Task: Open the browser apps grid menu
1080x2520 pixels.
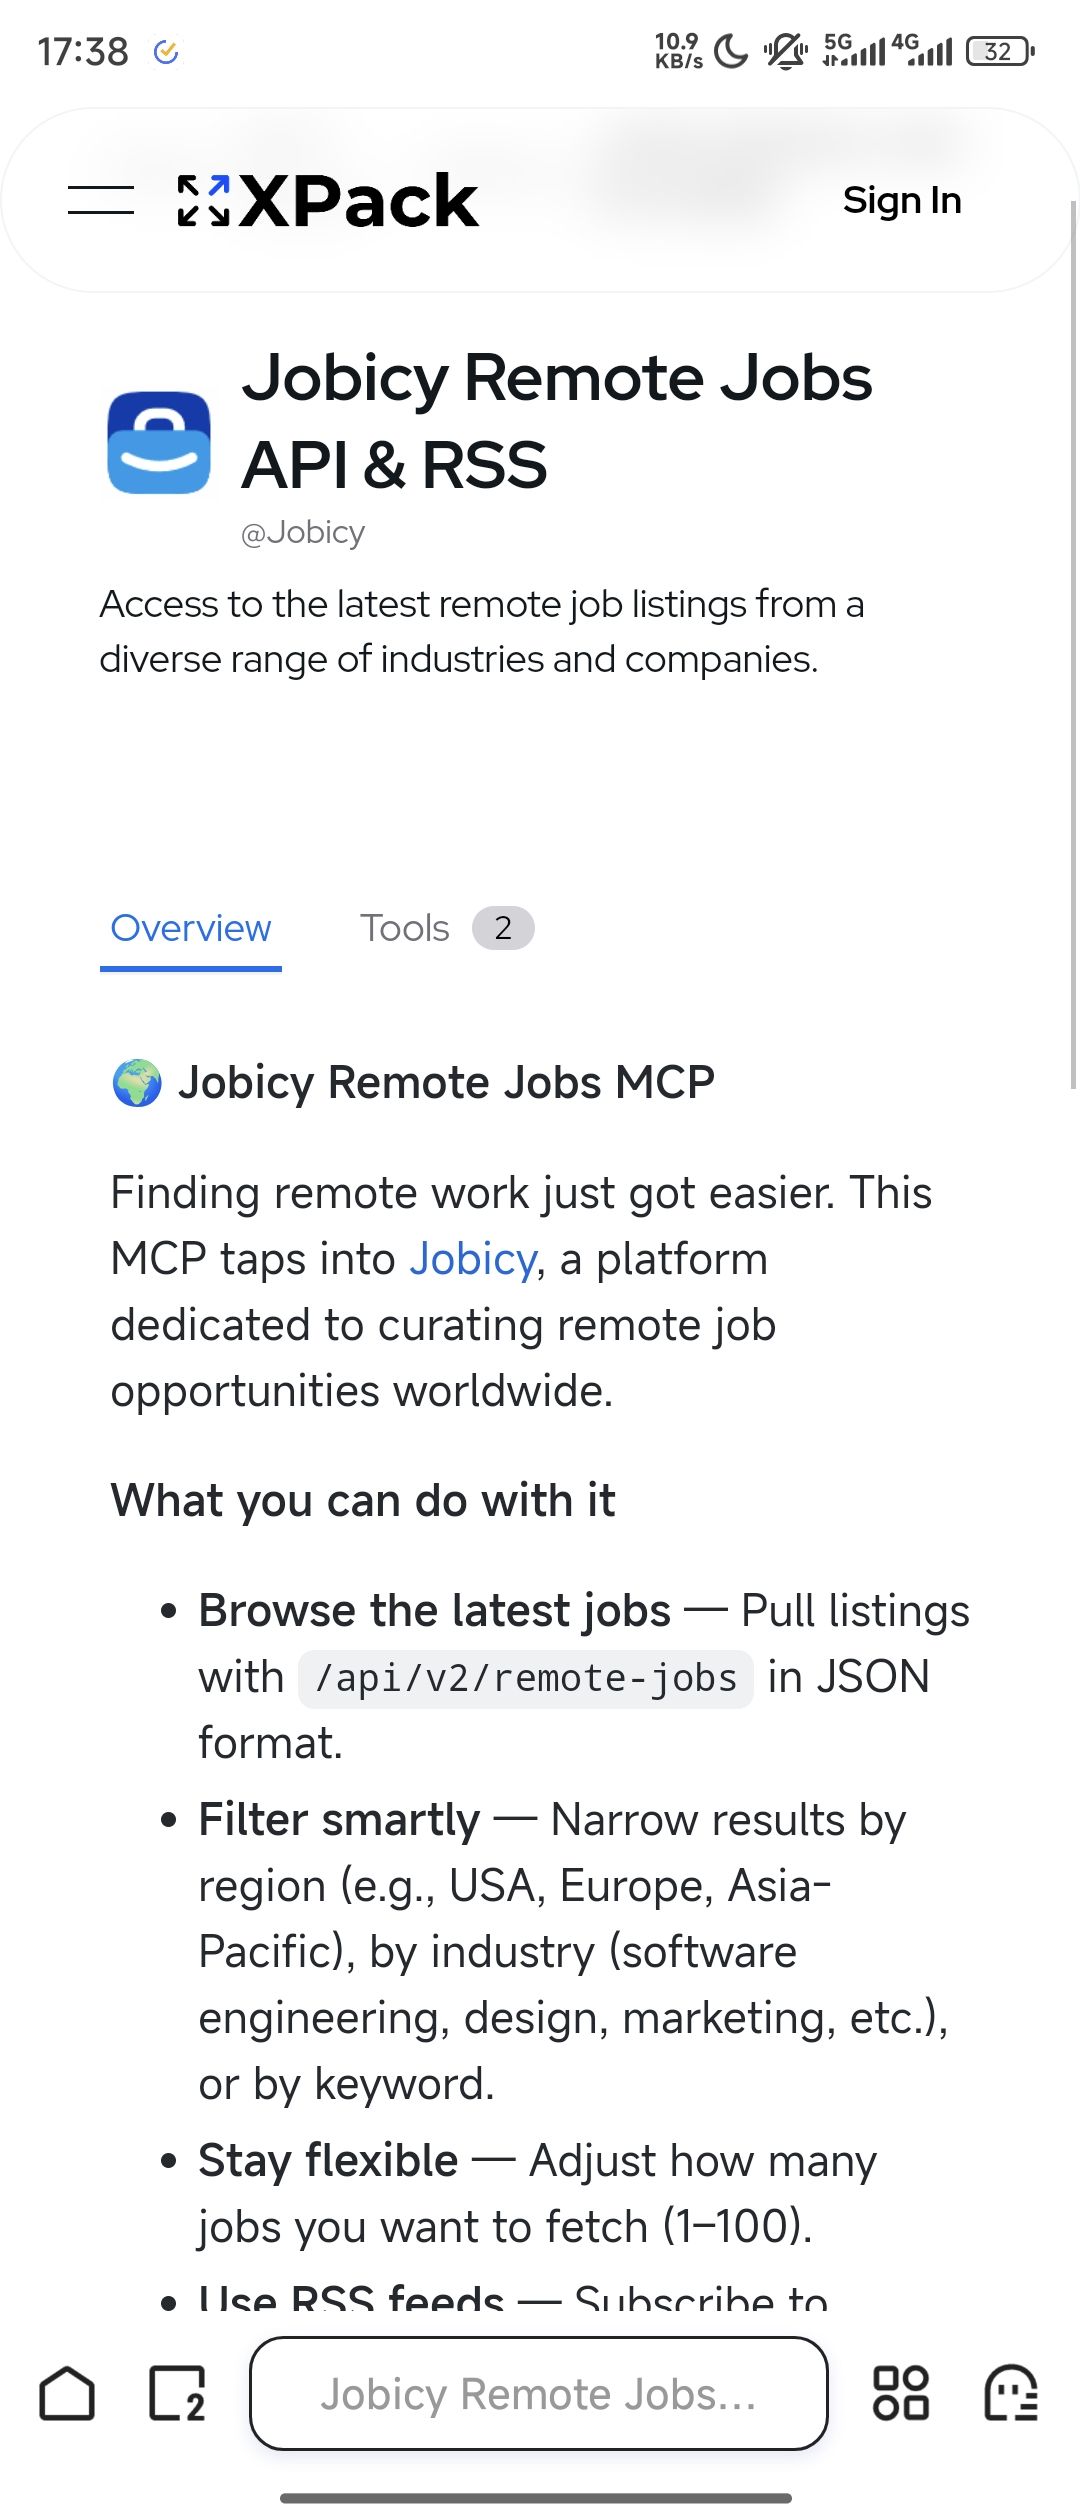Action: point(901,2394)
